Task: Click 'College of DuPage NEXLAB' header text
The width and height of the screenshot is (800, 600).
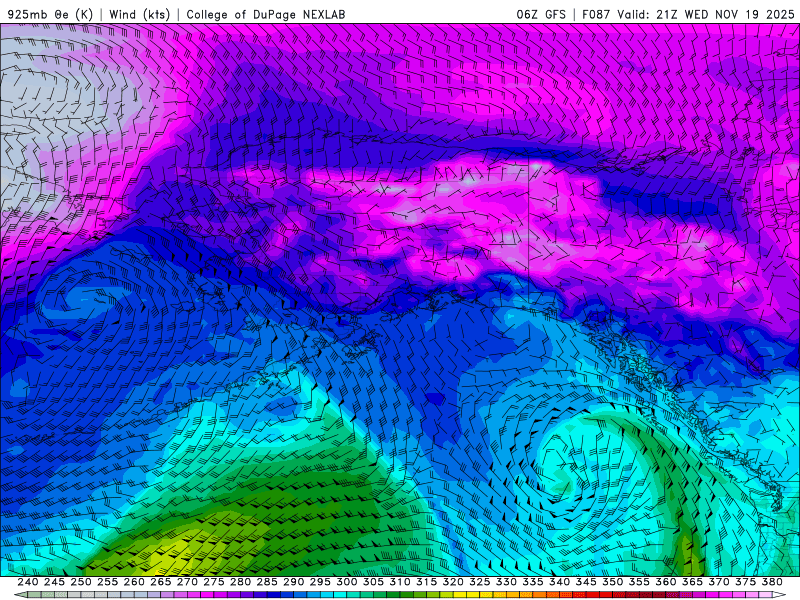Action: point(266,14)
